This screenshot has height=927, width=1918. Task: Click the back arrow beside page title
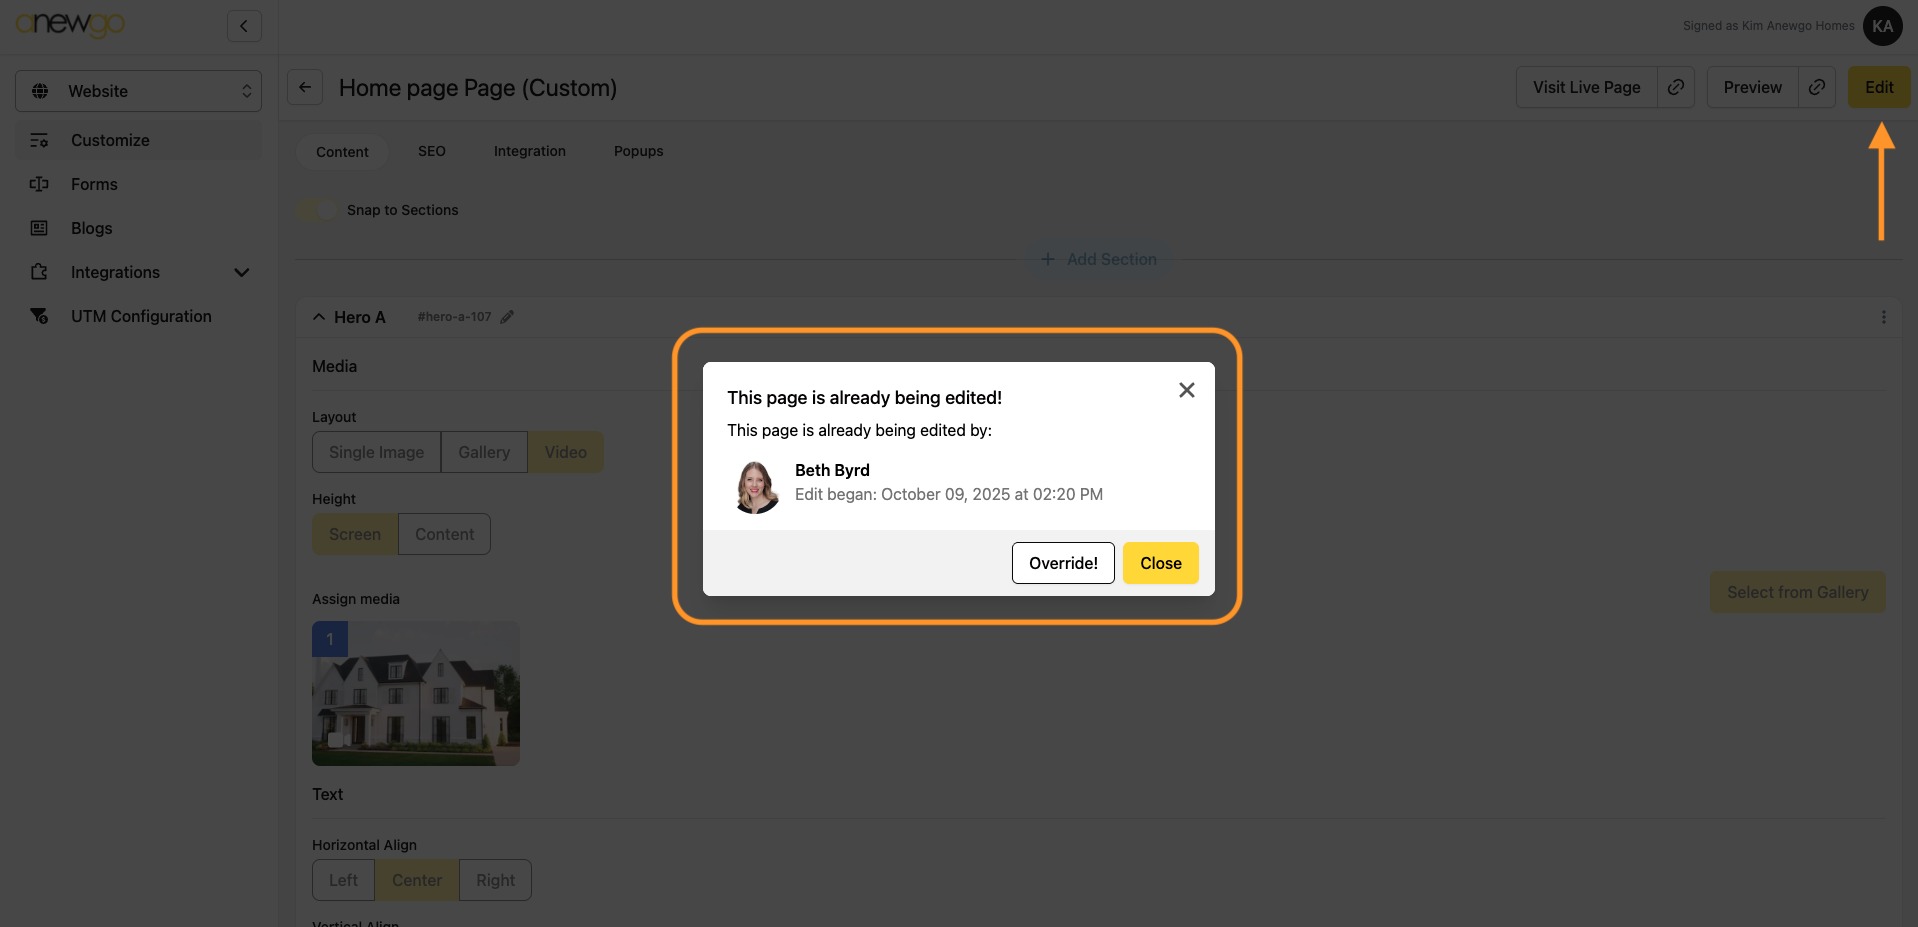[x=305, y=87]
